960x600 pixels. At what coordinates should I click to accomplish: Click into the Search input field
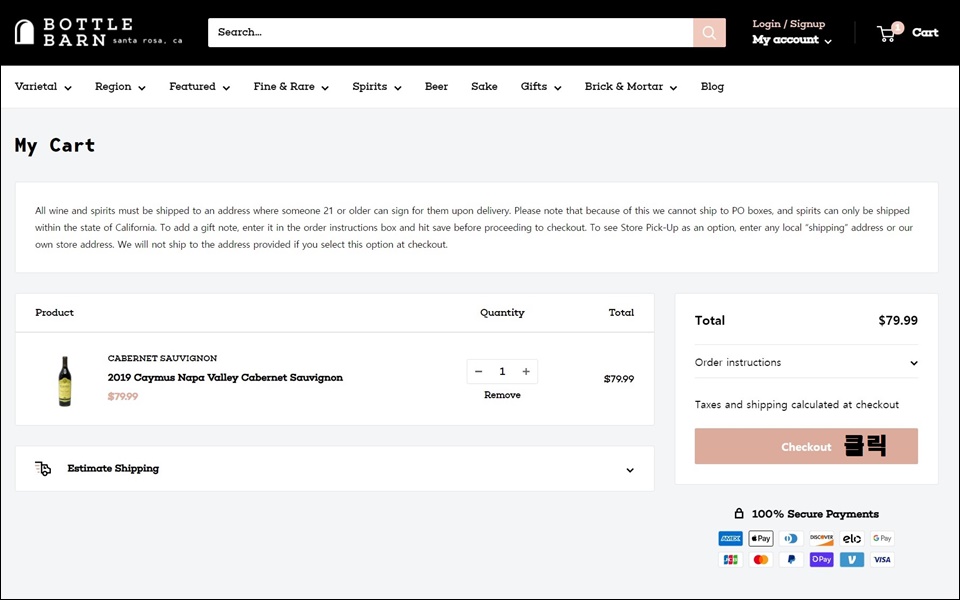pyautogui.click(x=451, y=32)
